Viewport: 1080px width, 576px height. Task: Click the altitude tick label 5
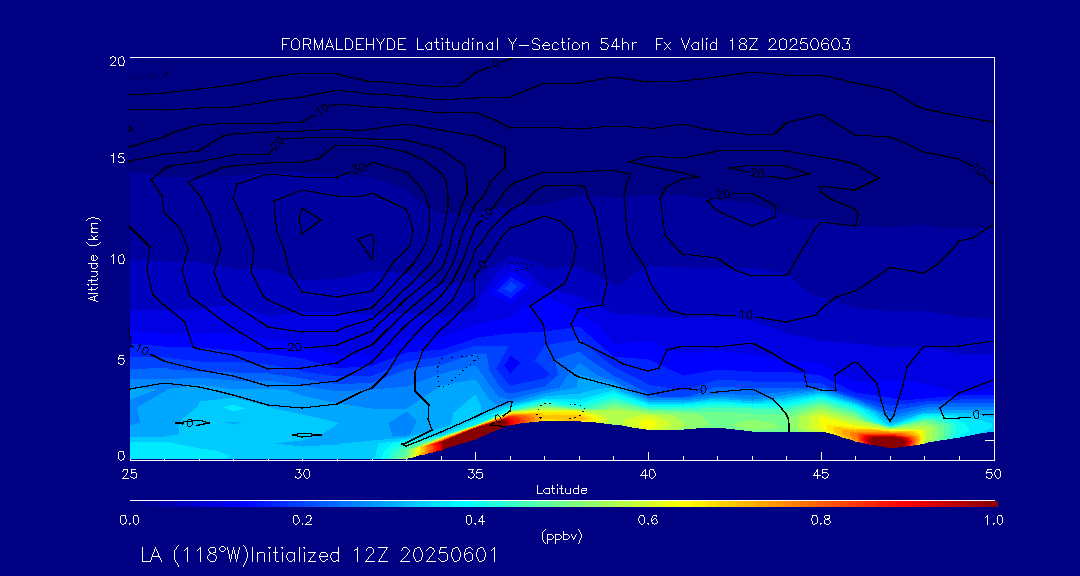pos(120,360)
